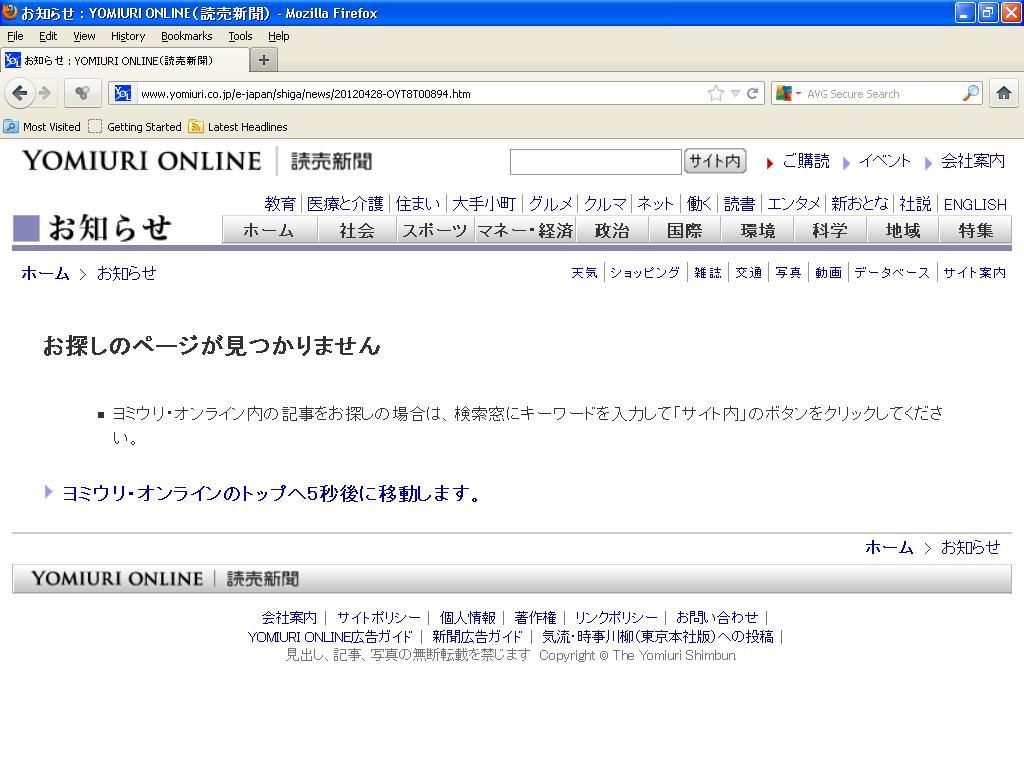Reload the page with the refresh icon
Screen dimensions: 1024x768
(x=752, y=93)
